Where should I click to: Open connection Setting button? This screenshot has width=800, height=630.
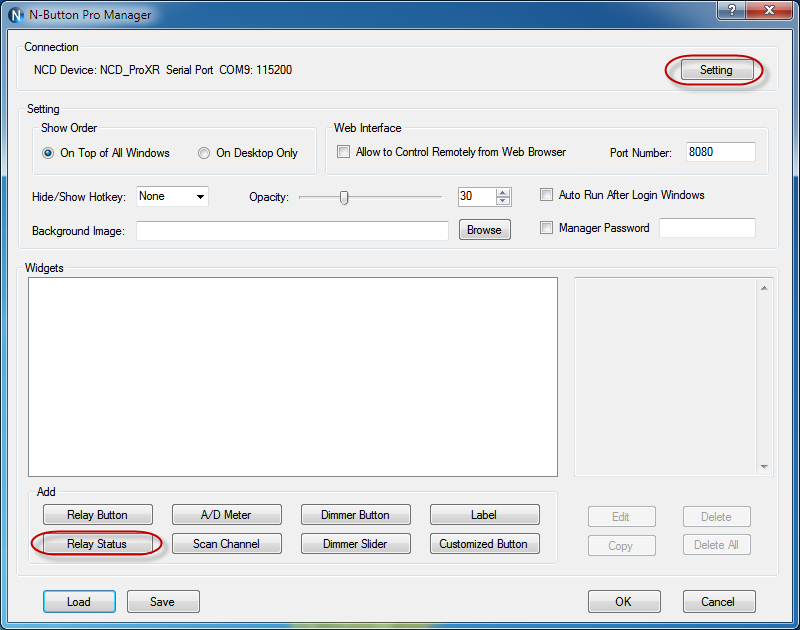click(x=716, y=70)
